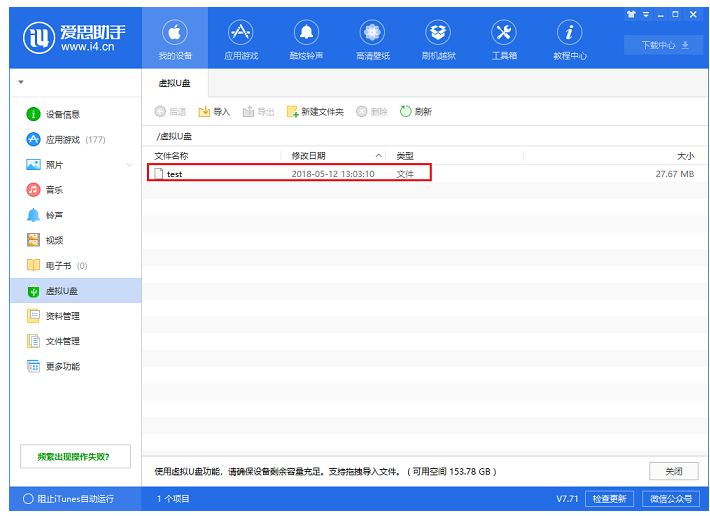The width and height of the screenshot is (710, 516).
Task: Click the 刷新 refresh toolbar button
Action: tap(416, 111)
